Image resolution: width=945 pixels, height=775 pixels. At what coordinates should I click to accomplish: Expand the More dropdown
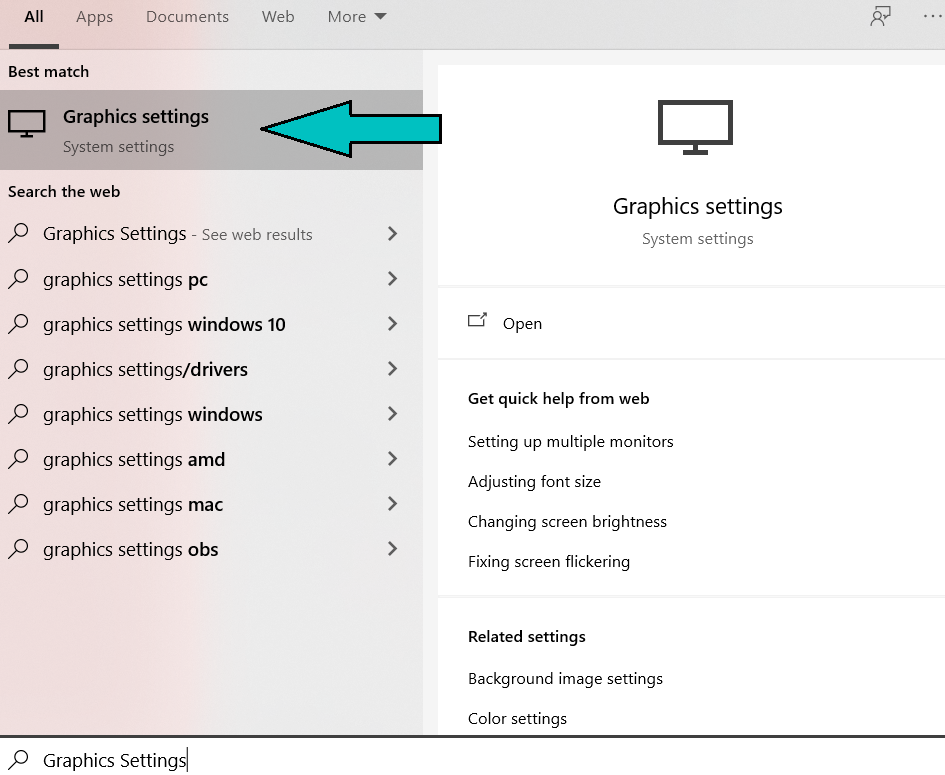[x=357, y=17]
